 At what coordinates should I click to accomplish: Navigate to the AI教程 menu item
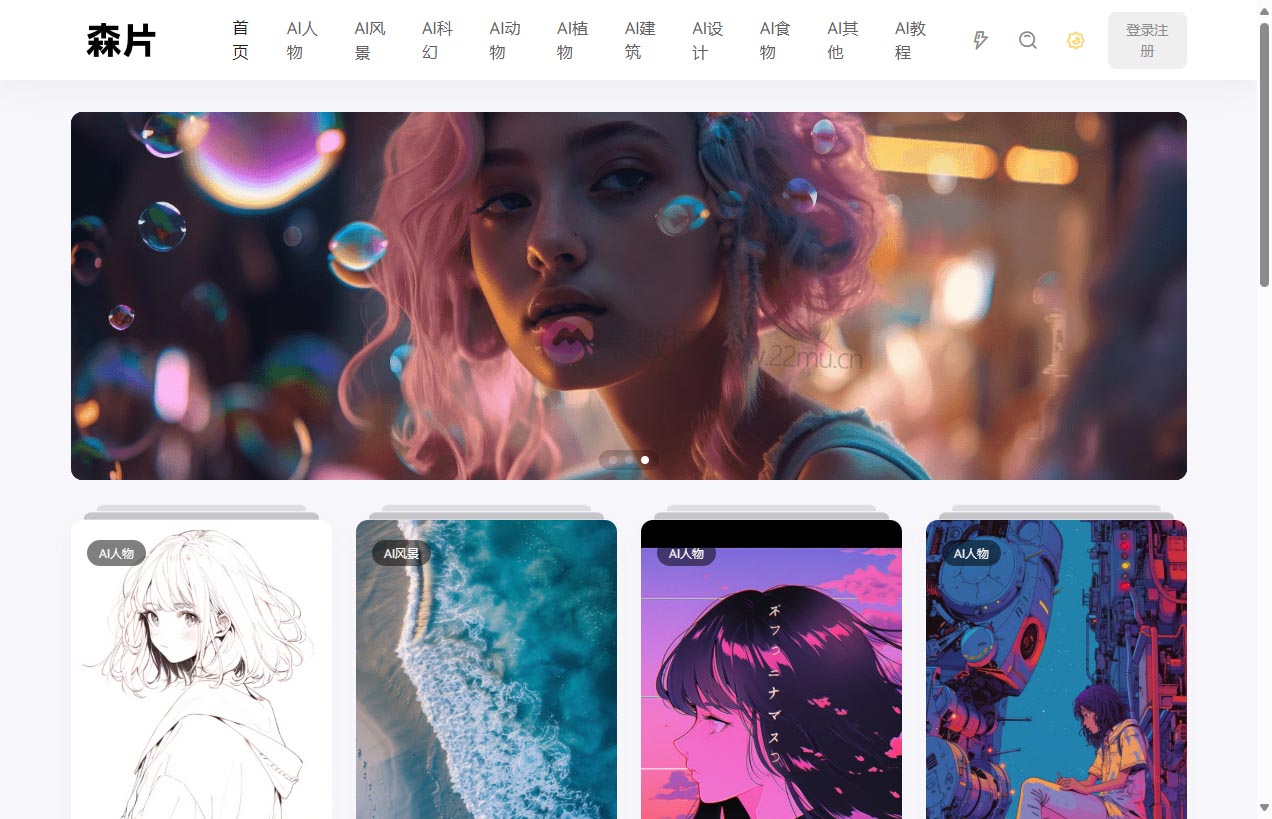[x=910, y=40]
